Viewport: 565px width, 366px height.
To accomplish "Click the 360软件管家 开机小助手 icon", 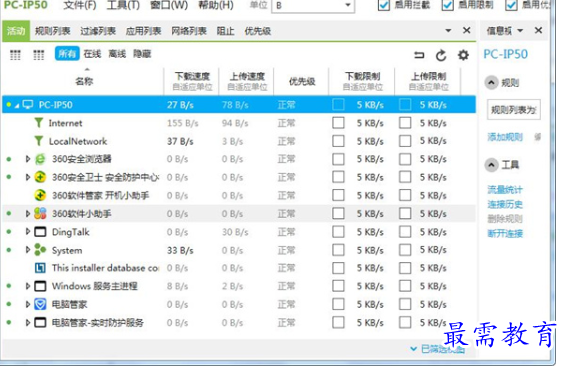I will pyautogui.click(x=40, y=195).
